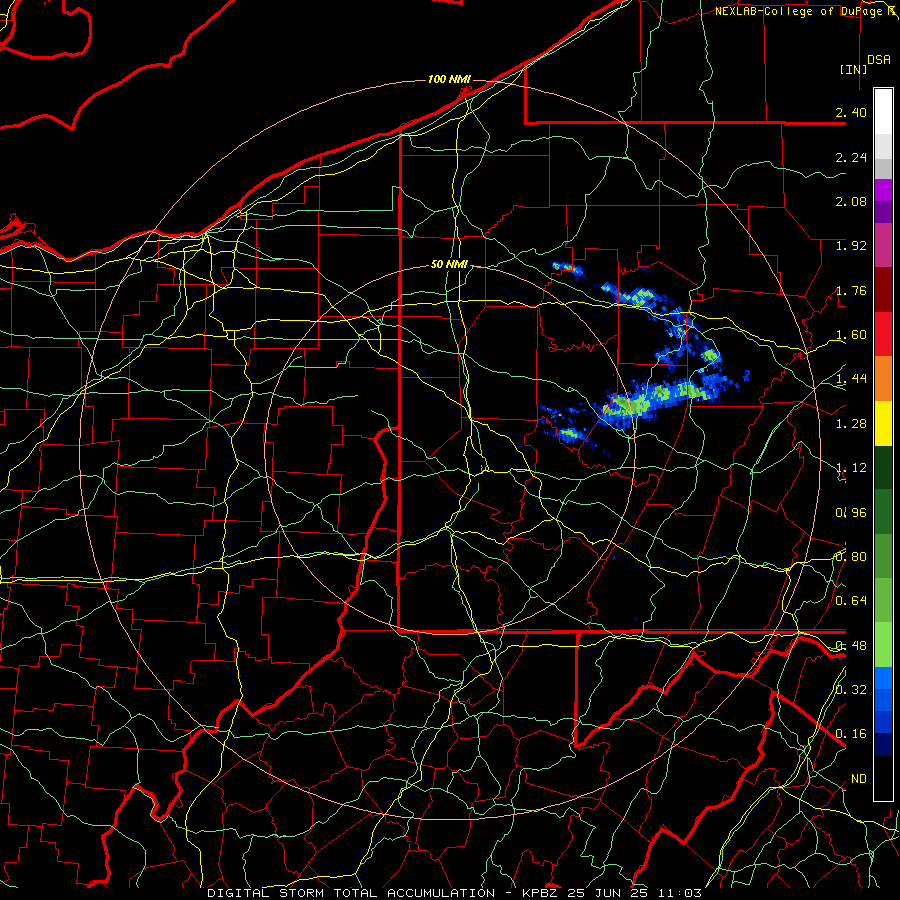Click the '1.92' legend value
Viewport: 900px width, 900px height.
(851, 246)
